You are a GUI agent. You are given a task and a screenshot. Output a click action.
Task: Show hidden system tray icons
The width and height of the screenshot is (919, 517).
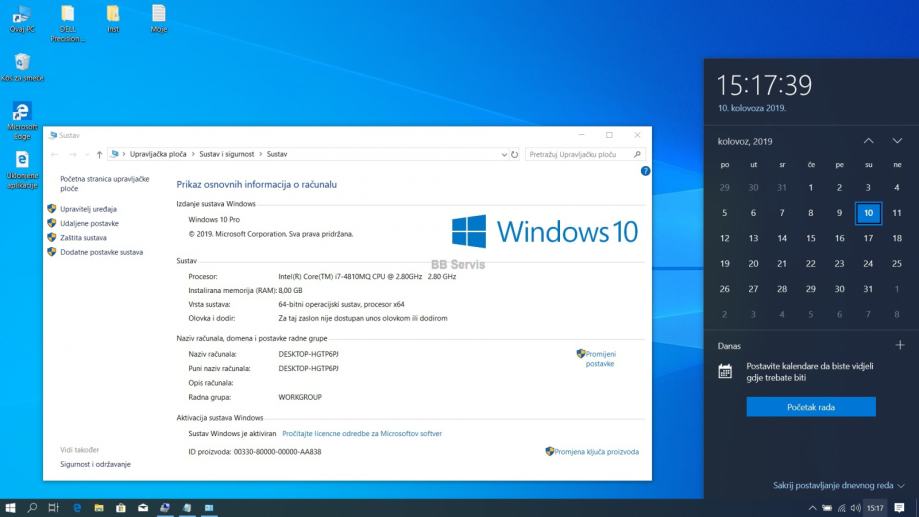[812, 508]
